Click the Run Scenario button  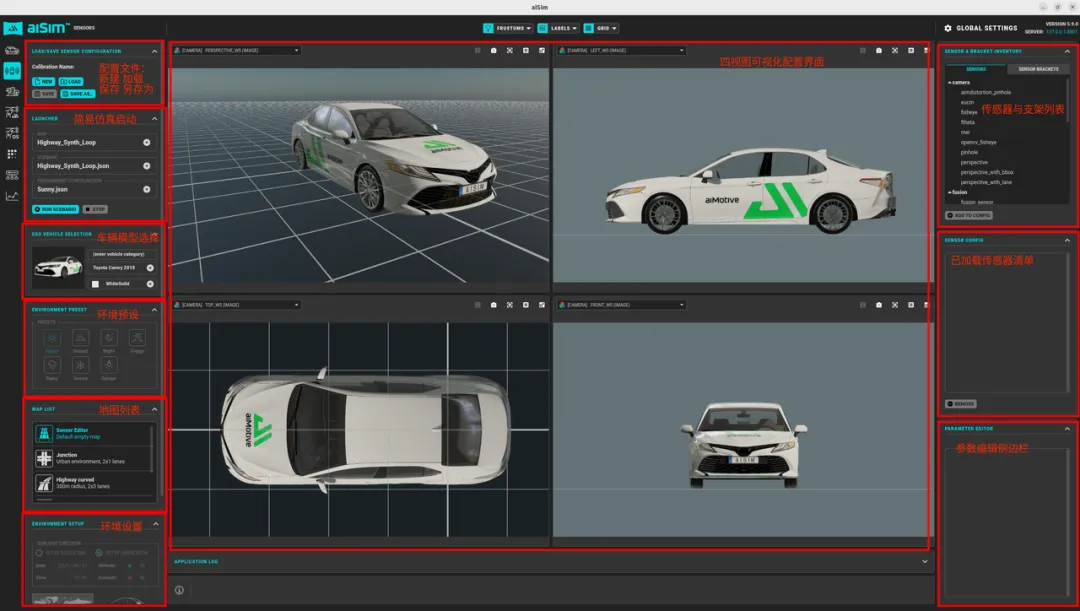pyautogui.click(x=54, y=209)
